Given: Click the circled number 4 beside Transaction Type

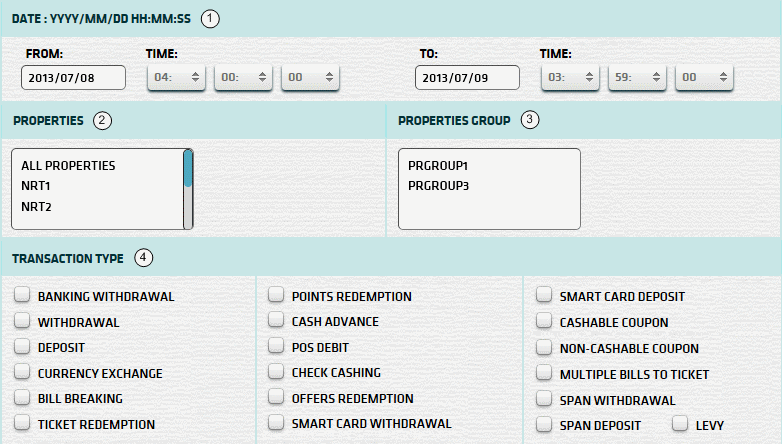Looking at the screenshot, I should tap(144, 259).
